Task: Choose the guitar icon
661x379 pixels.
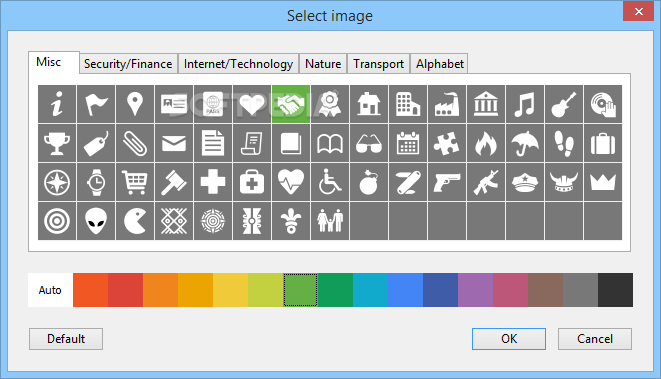Action: tap(564, 104)
